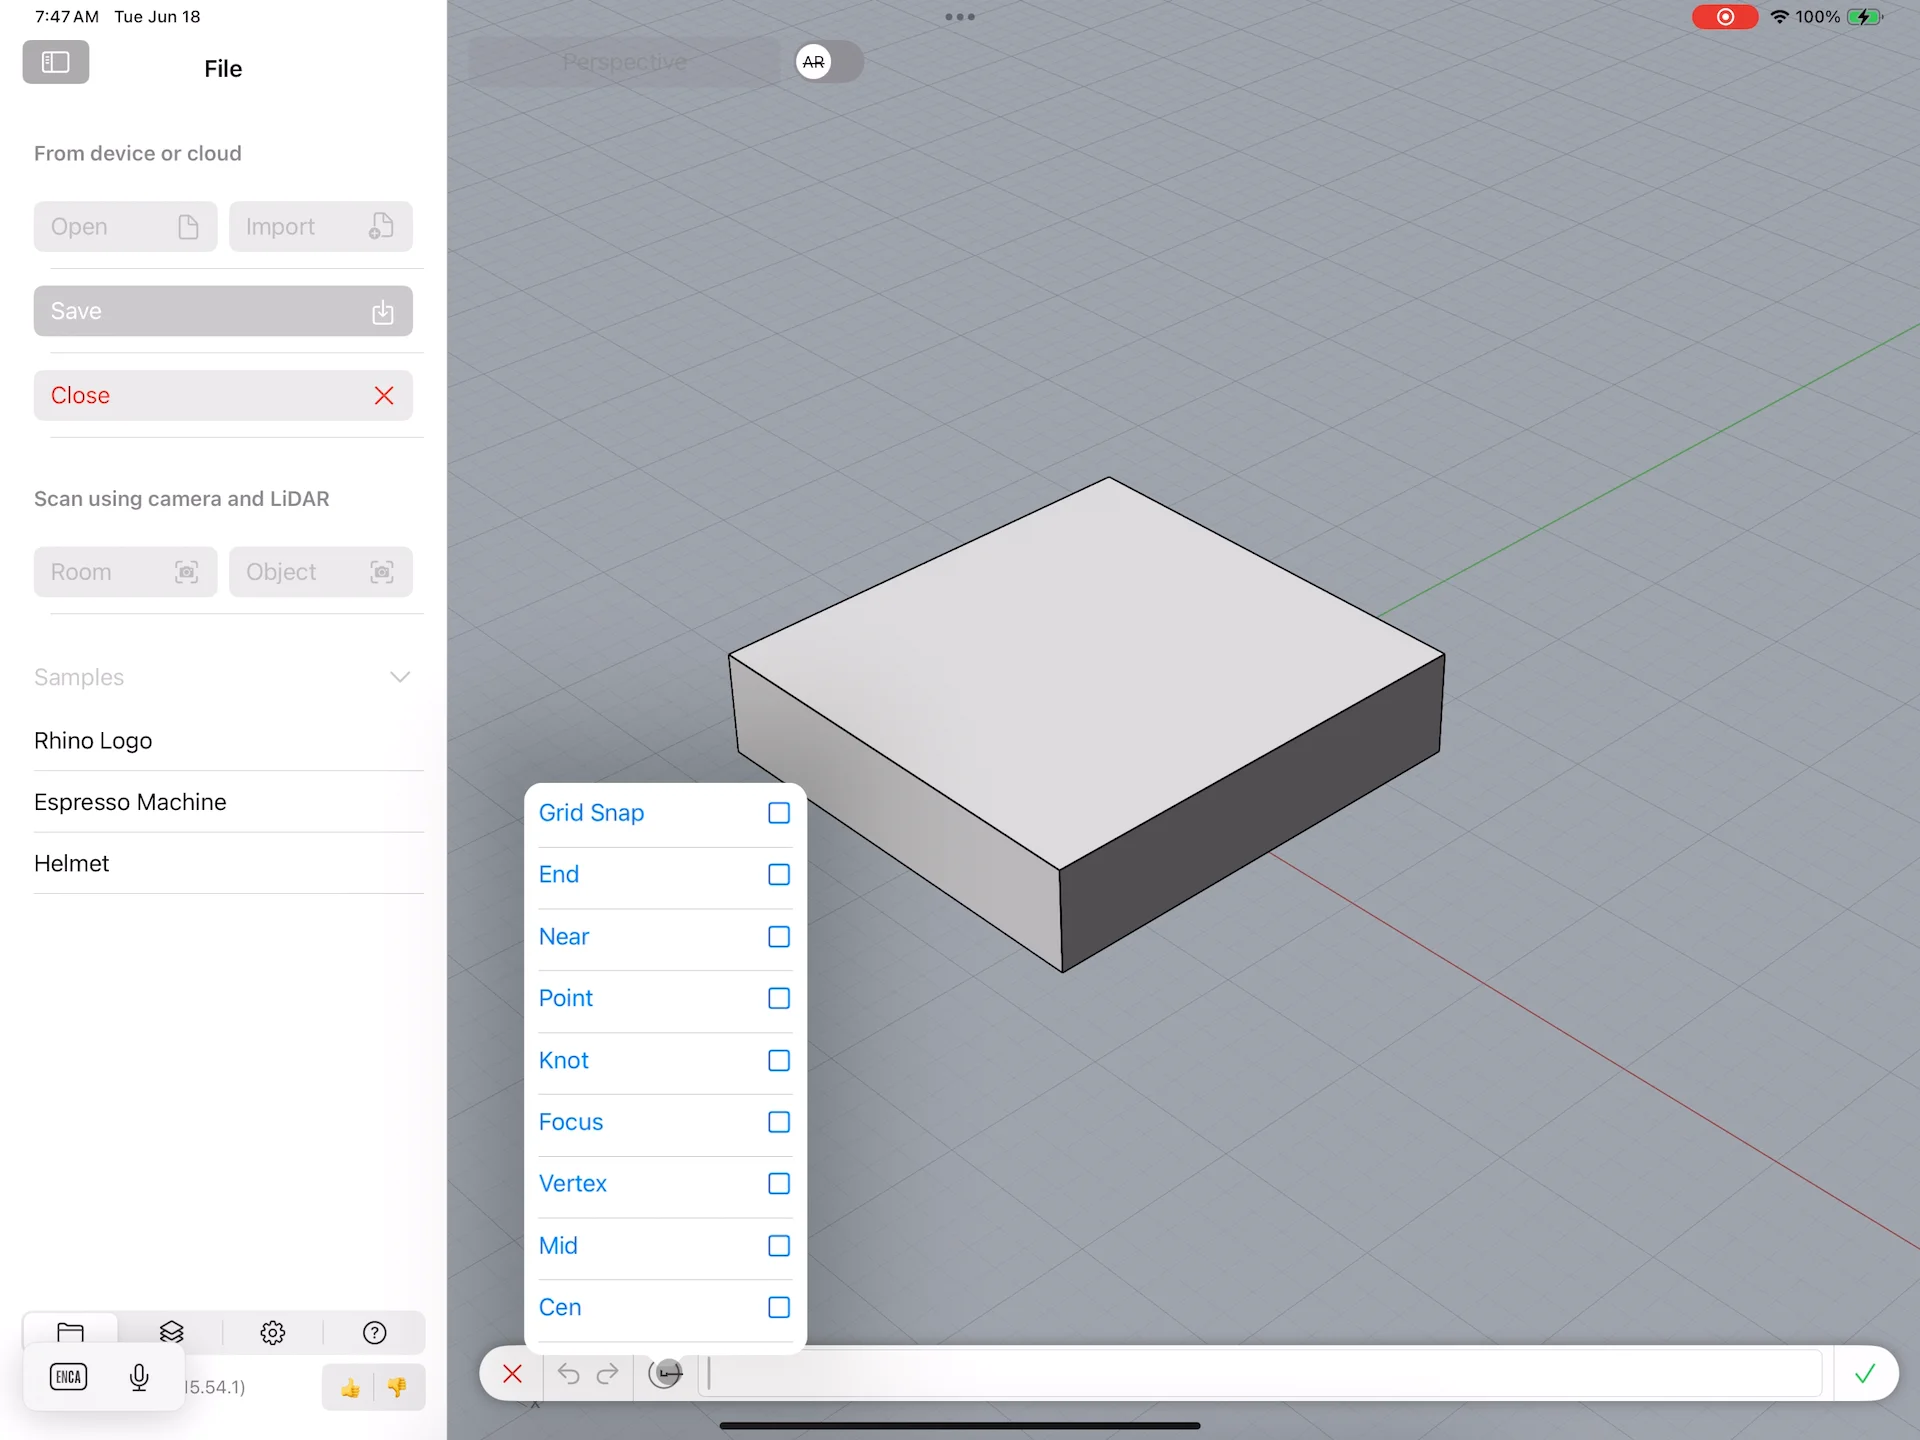Enable the End object snap checkbox
1920x1440 pixels.
pyautogui.click(x=778, y=875)
